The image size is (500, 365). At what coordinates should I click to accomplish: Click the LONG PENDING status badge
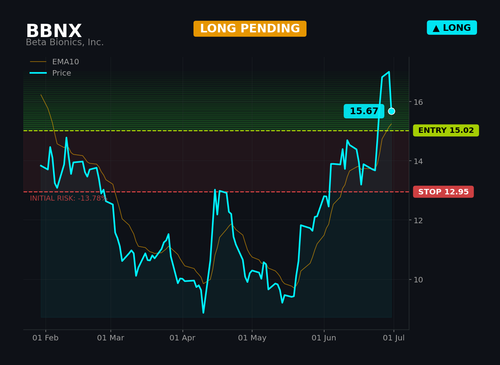pyautogui.click(x=250, y=28)
